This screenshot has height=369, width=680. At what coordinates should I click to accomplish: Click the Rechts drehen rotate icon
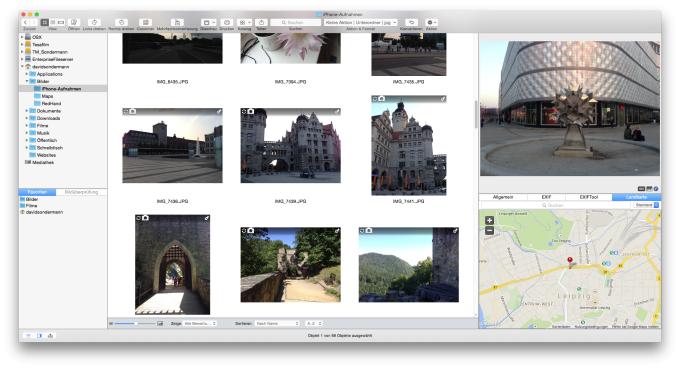(121, 22)
